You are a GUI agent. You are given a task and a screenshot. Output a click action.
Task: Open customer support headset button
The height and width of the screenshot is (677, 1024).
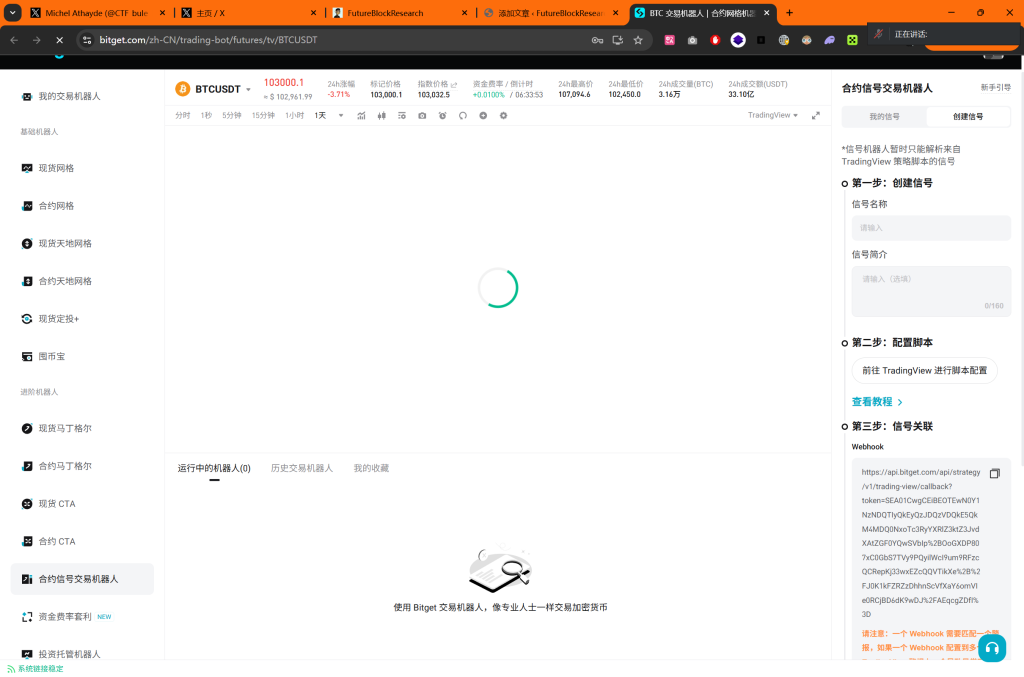tap(992, 648)
